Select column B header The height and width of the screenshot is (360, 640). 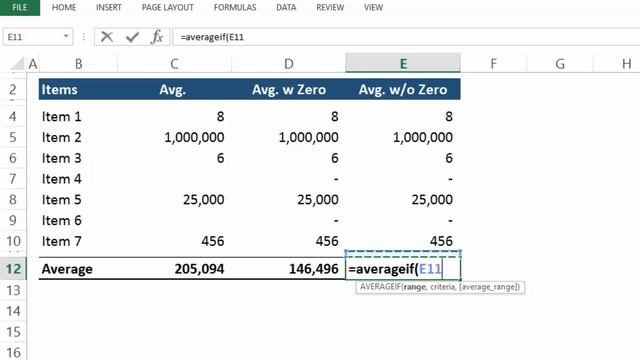pyautogui.click(x=78, y=64)
